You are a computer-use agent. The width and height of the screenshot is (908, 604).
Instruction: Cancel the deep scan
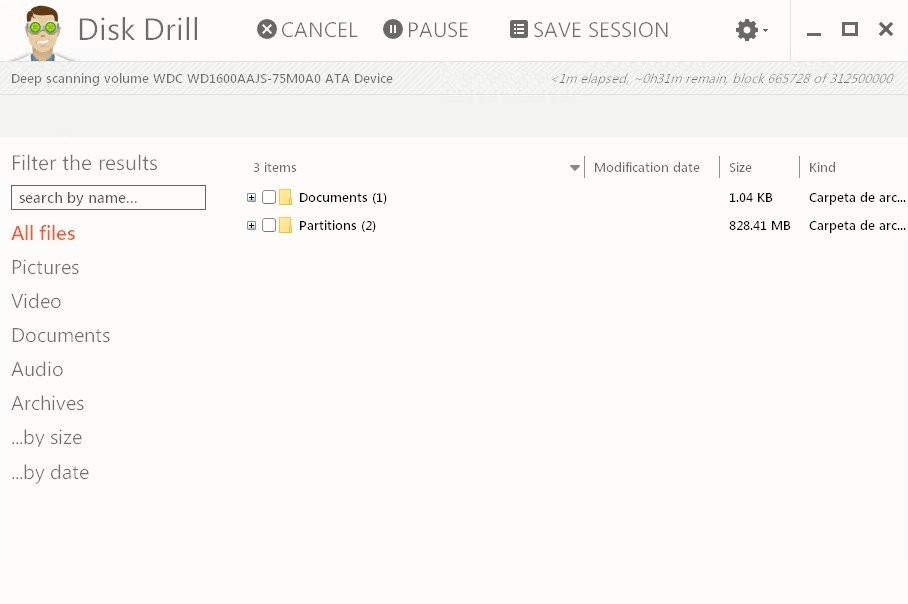coord(307,30)
